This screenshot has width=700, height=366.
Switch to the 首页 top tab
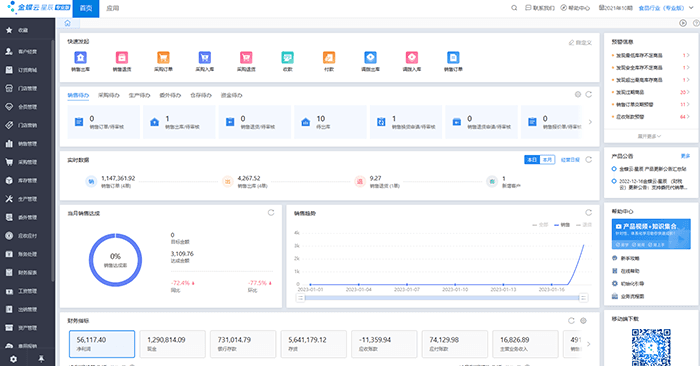[x=86, y=8]
